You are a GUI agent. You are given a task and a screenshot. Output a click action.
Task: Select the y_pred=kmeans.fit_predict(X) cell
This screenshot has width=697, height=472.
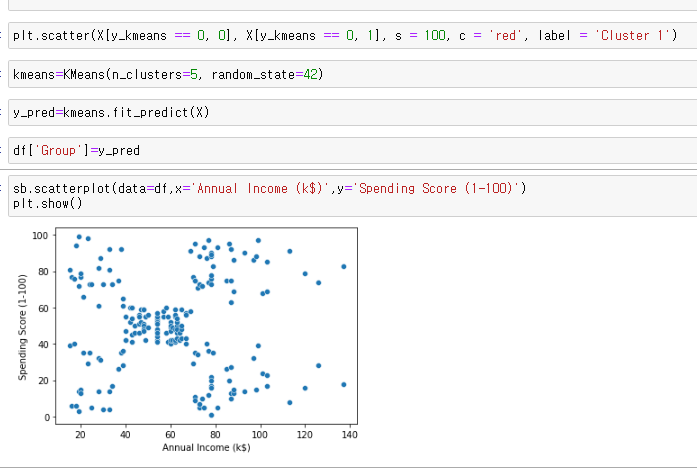(353, 112)
